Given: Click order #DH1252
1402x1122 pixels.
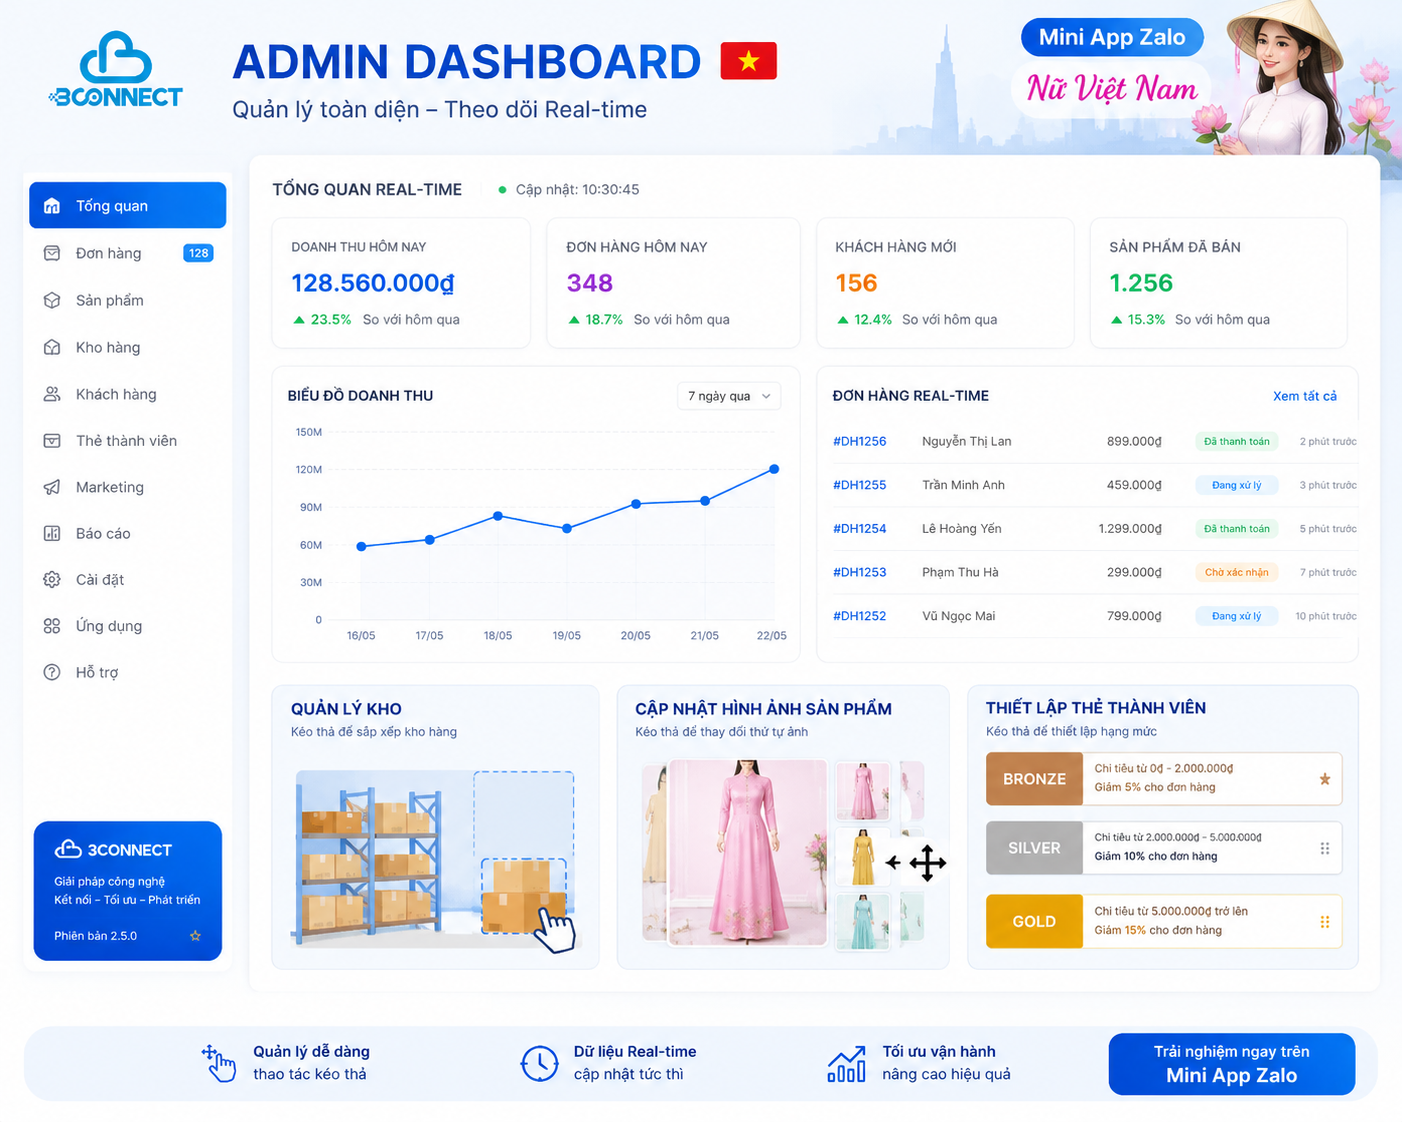Looking at the screenshot, I should tap(860, 616).
